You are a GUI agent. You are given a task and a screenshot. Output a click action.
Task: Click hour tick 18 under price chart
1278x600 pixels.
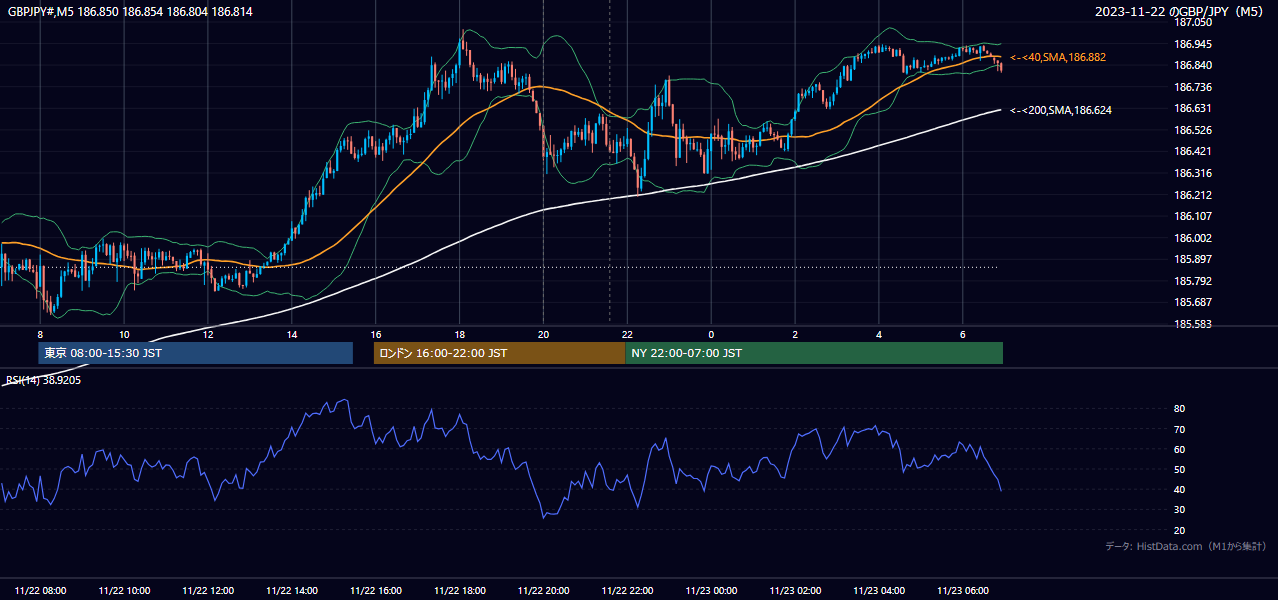459,334
